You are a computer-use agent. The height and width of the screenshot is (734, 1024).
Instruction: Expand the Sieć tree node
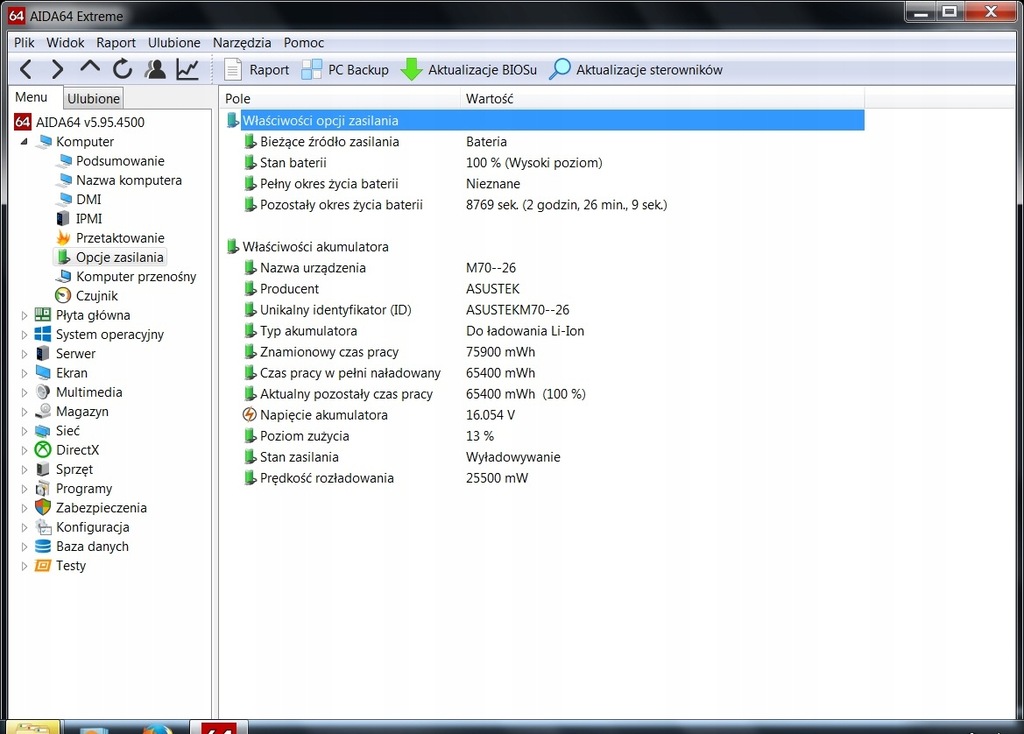click(24, 431)
